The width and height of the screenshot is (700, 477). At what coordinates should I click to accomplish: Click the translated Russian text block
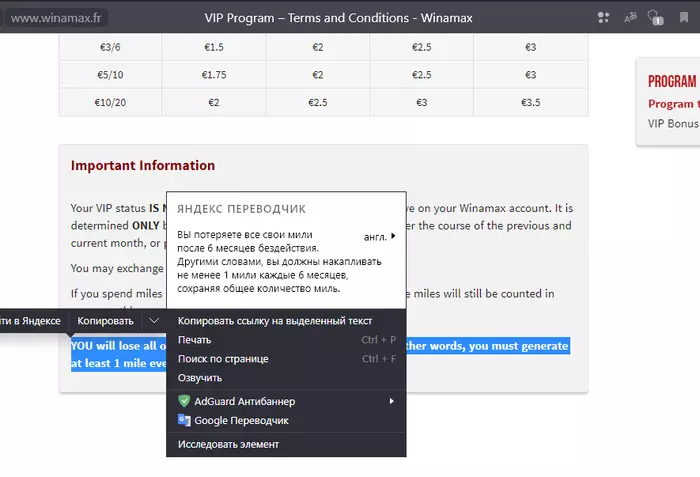279,261
